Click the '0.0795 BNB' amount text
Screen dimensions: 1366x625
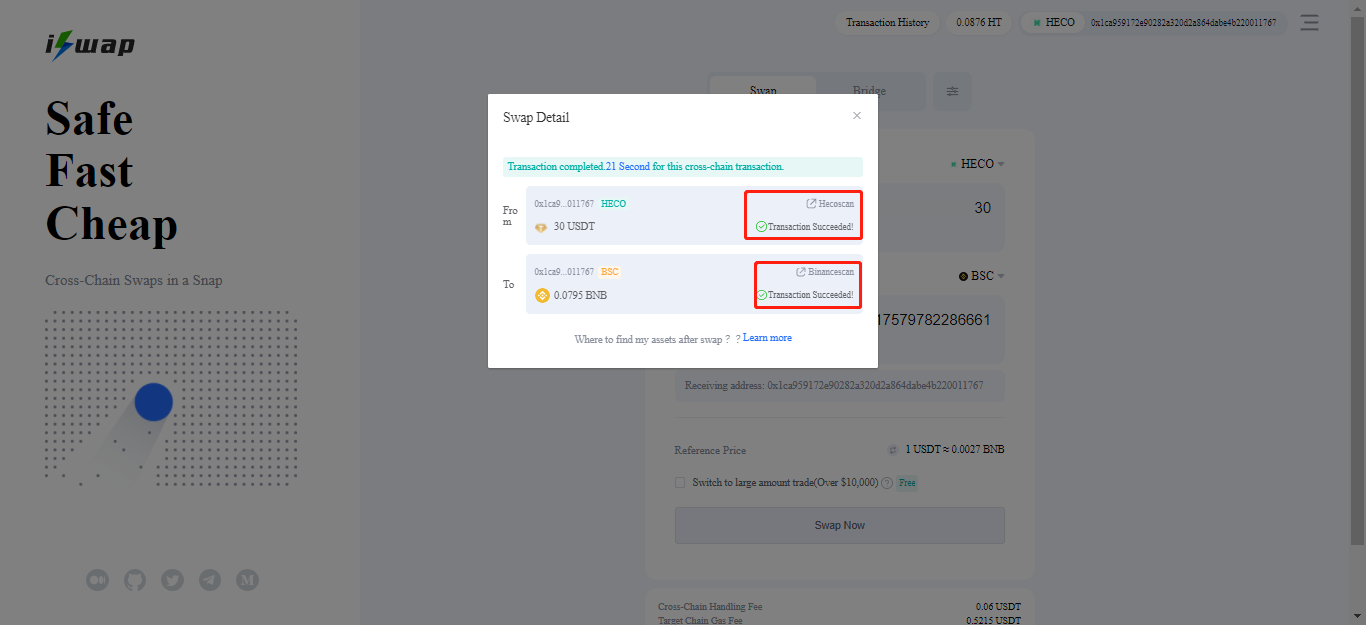[580, 295]
